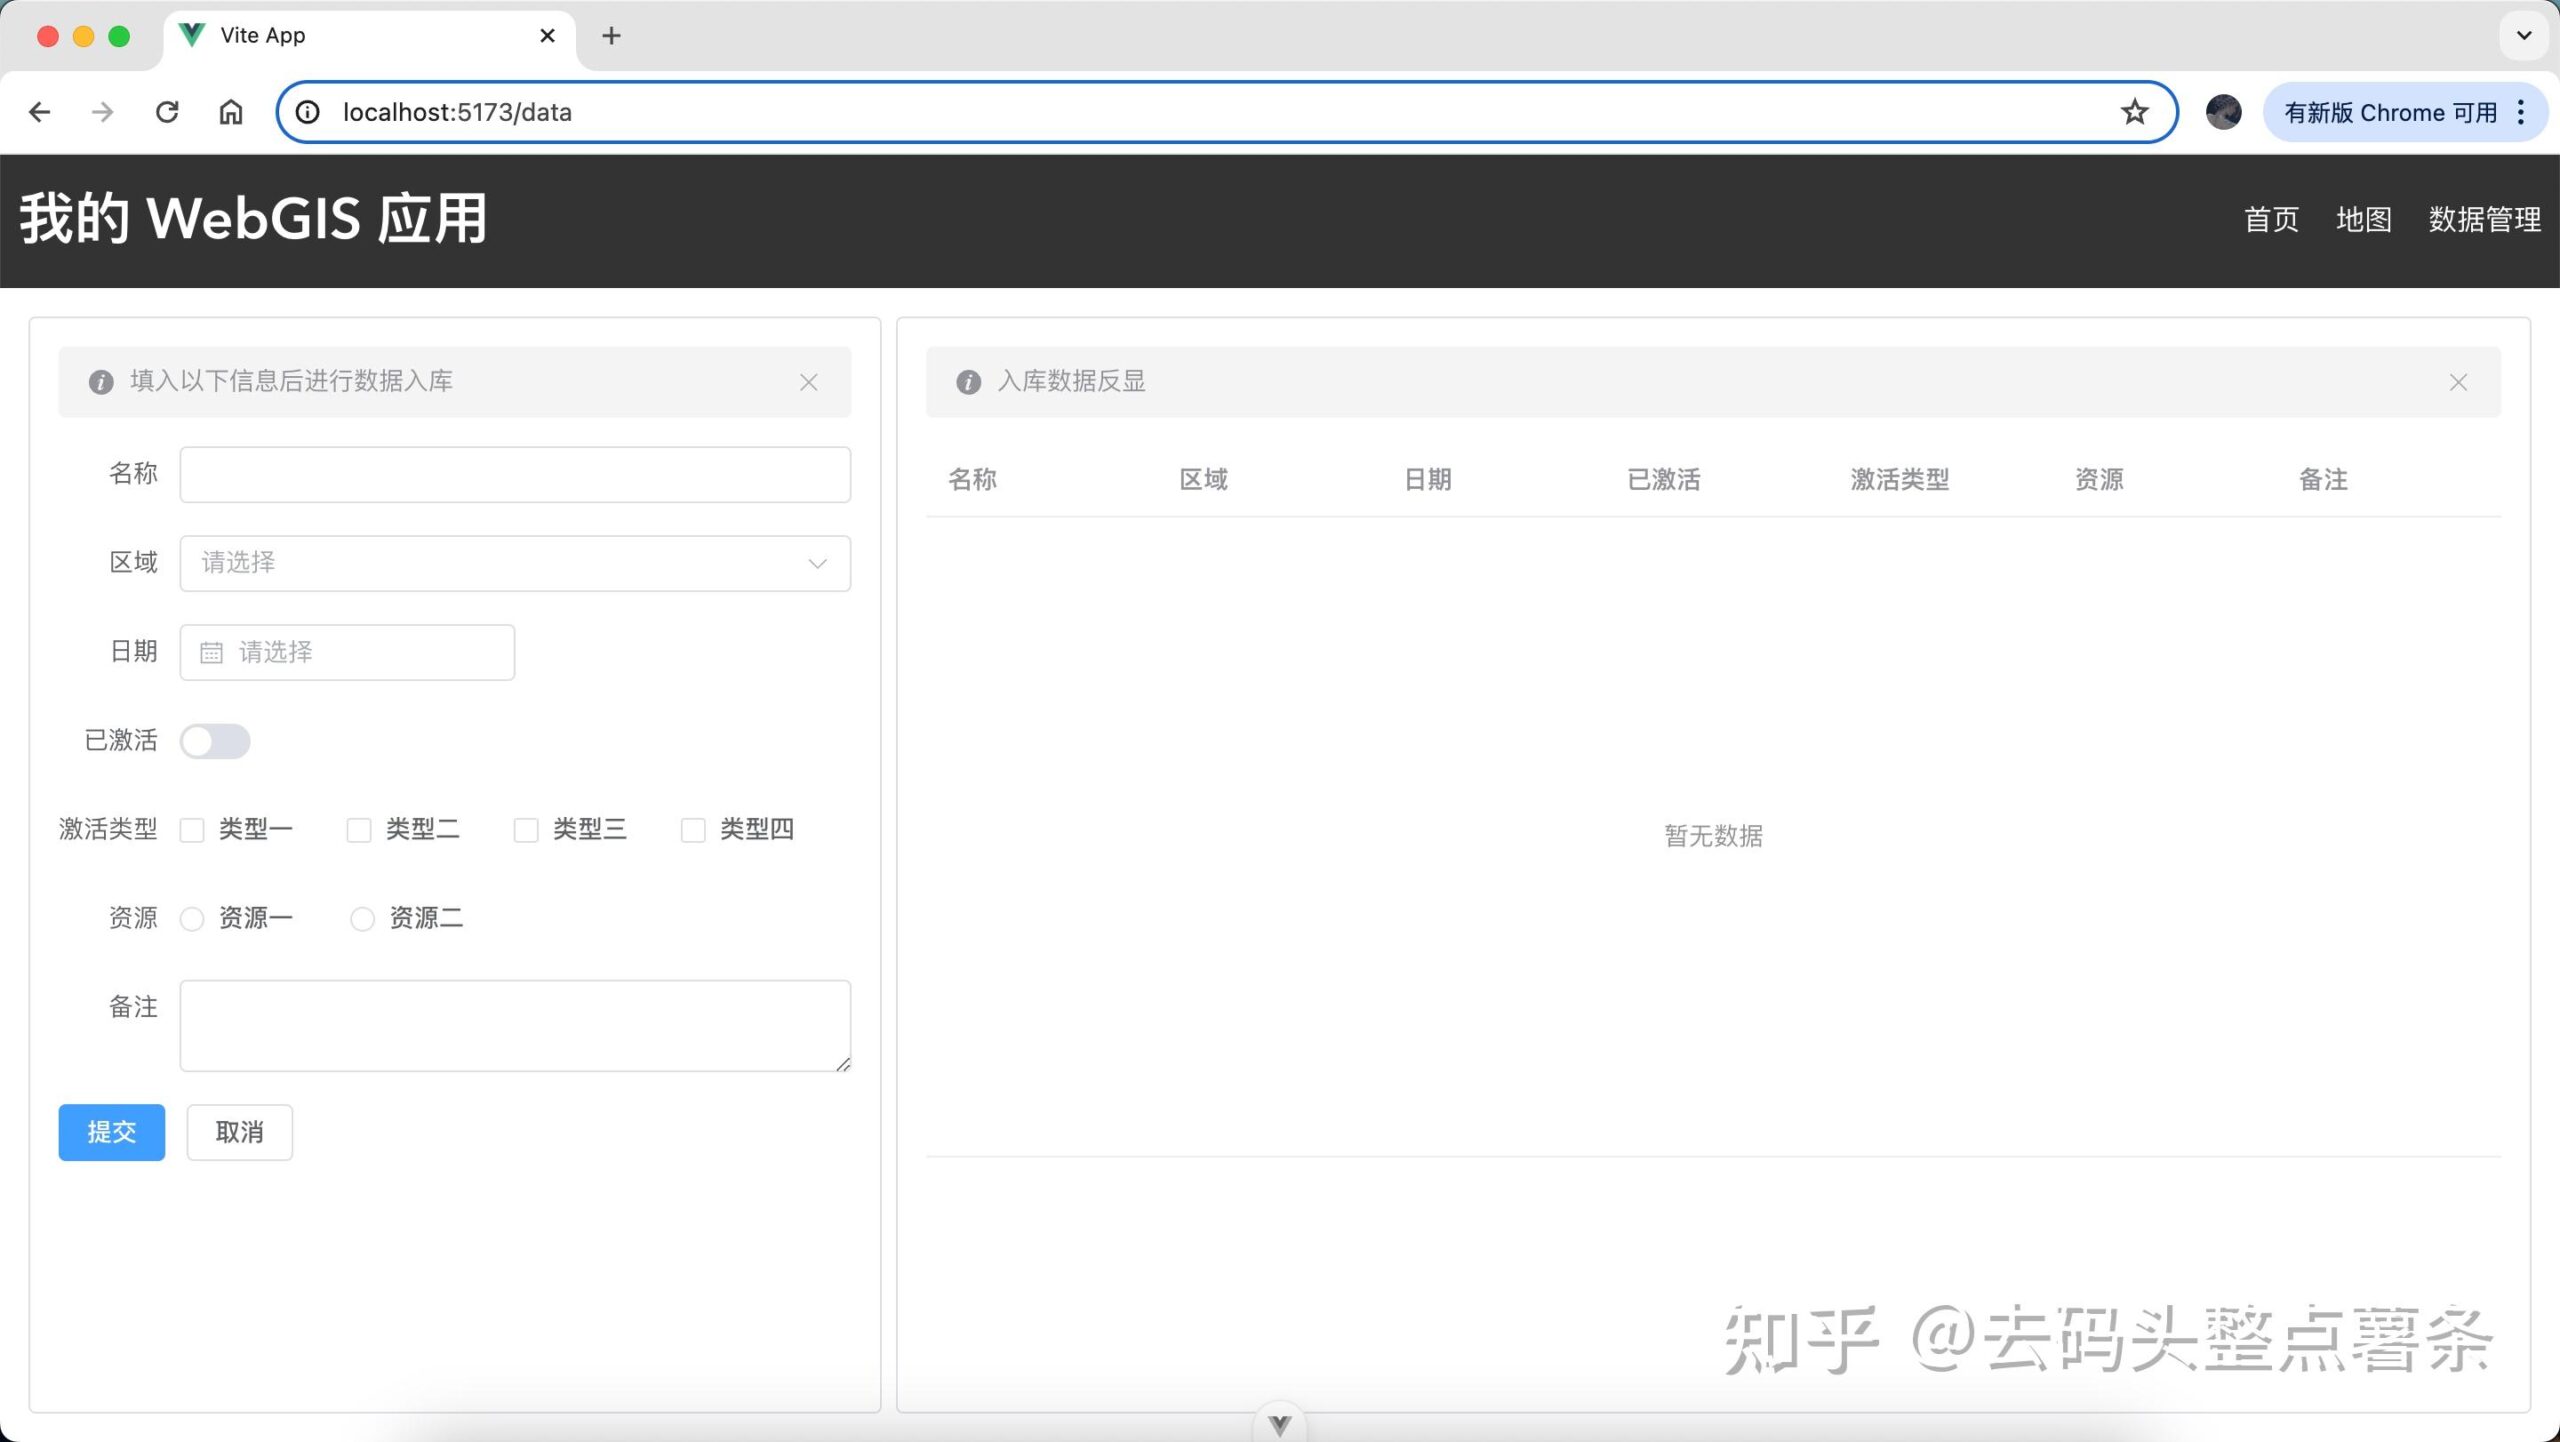Image resolution: width=2560 pixels, height=1442 pixels.
Task: Click into the 名称 input field
Action: click(515, 474)
